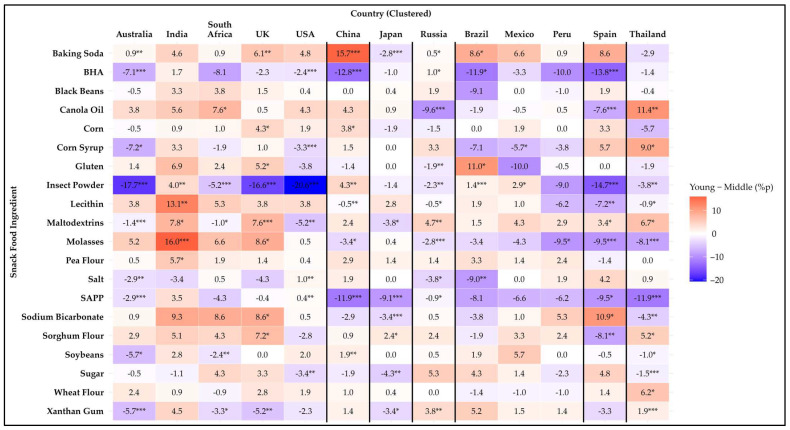The image size is (790, 430).
Task: Click the BHA Spain cell -13.8
Action: [605, 72]
